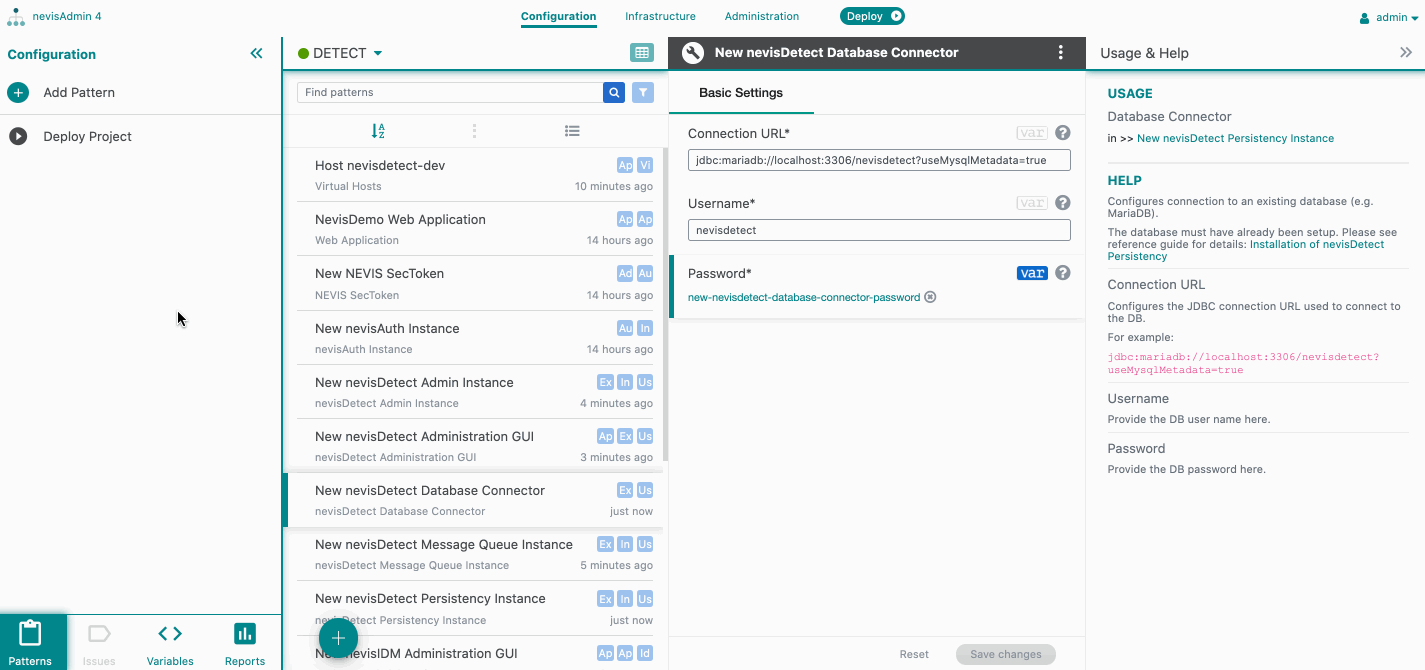
Task: Switch to list view icon
Action: pyautogui.click(x=572, y=131)
